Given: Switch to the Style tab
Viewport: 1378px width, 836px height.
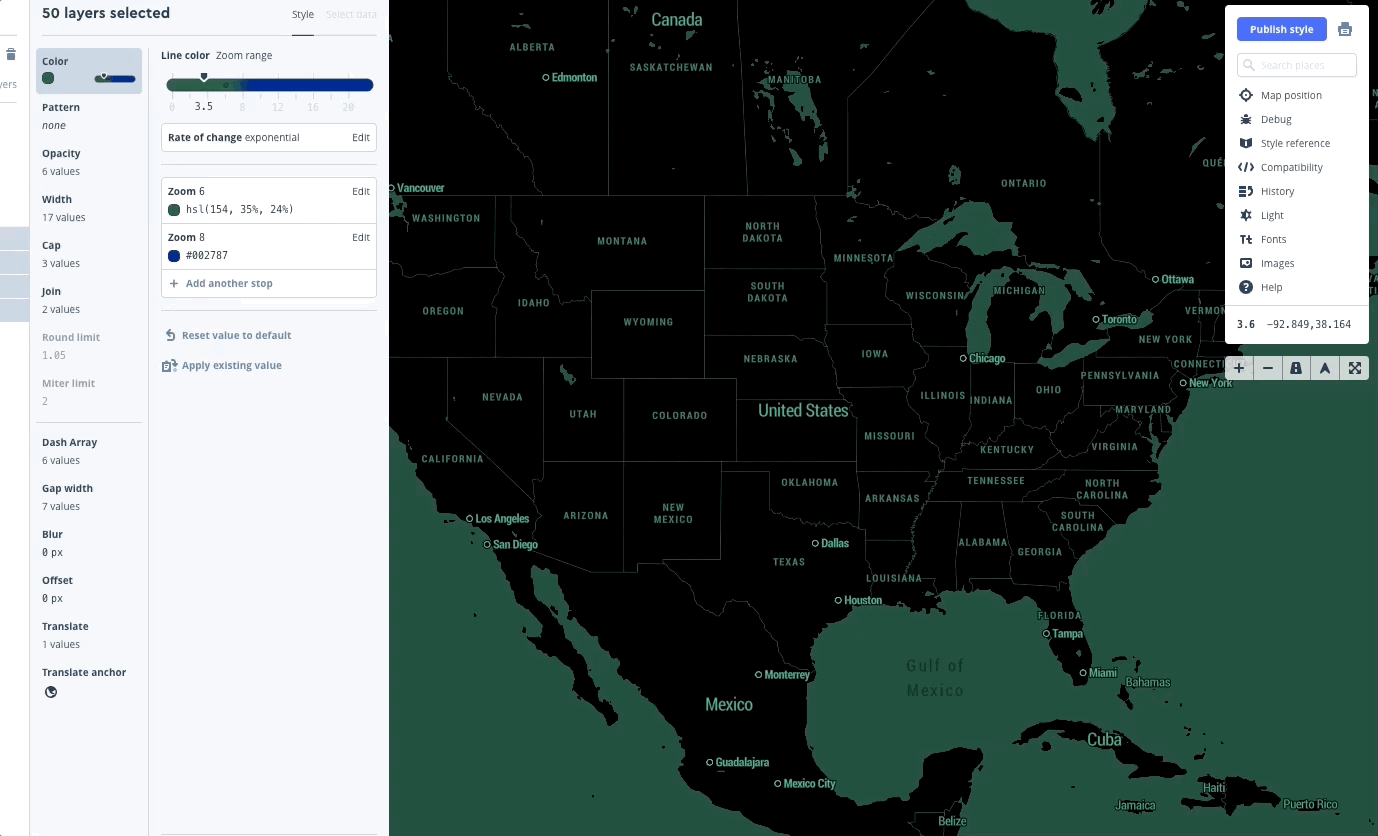Looking at the screenshot, I should (x=303, y=15).
